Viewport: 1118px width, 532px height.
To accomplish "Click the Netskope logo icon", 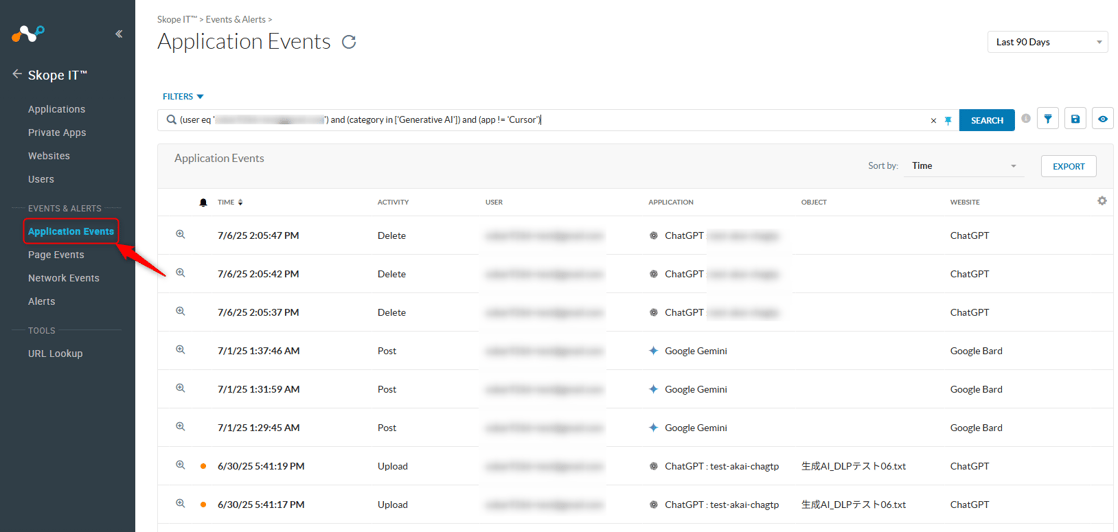I will (29, 34).
